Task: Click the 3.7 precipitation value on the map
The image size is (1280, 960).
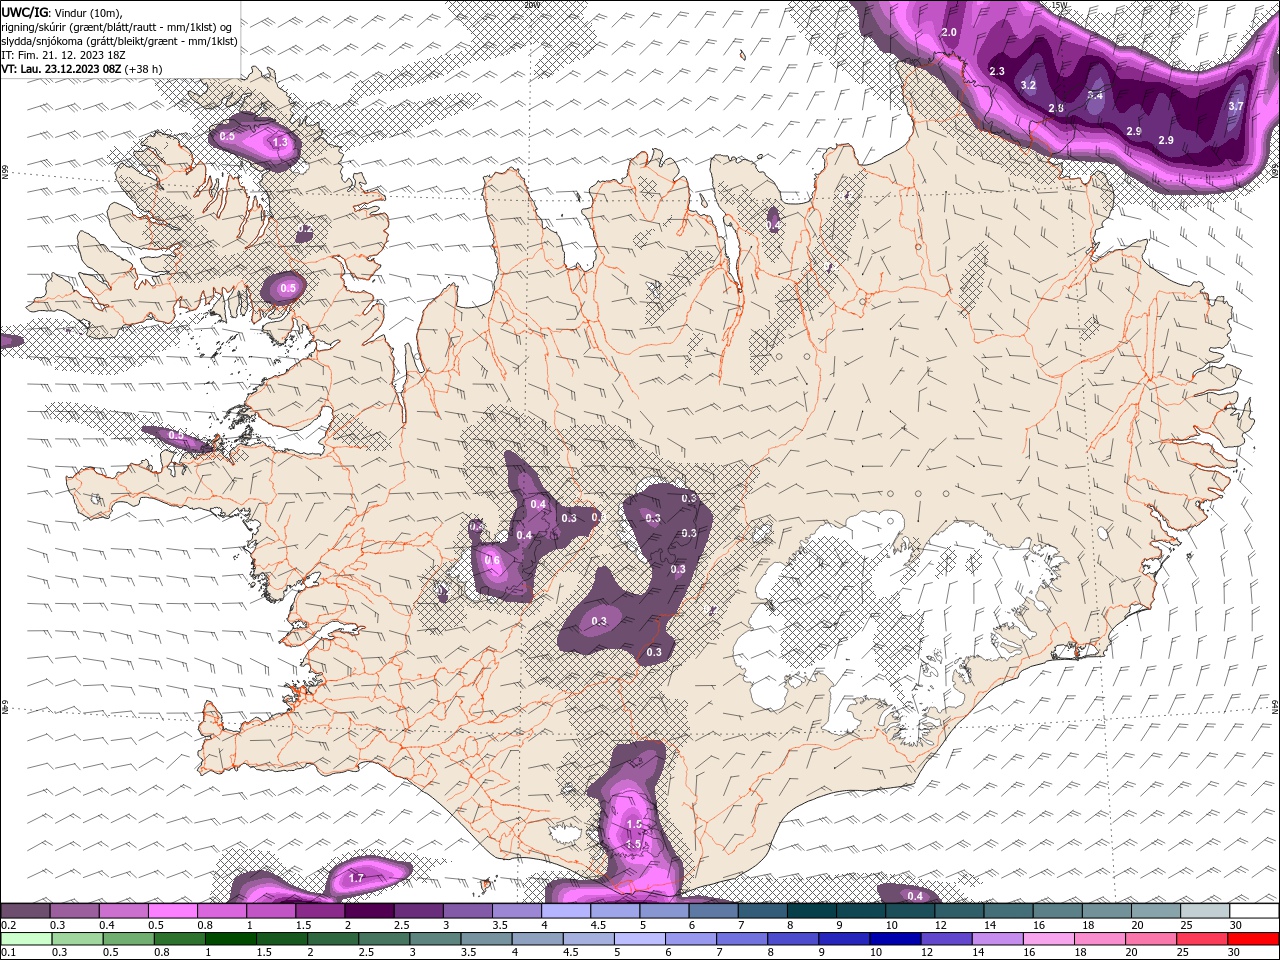Action: coord(1236,106)
